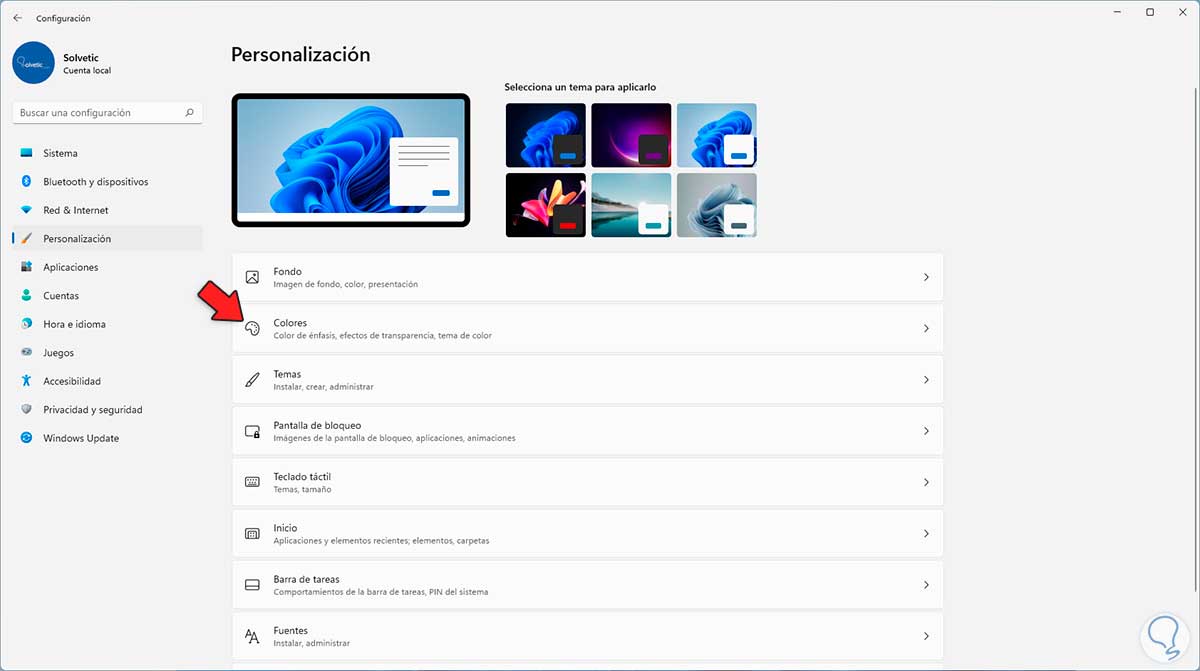Image resolution: width=1200 pixels, height=671 pixels.
Task: Apply the colorful flower dark theme
Action: tap(546, 205)
